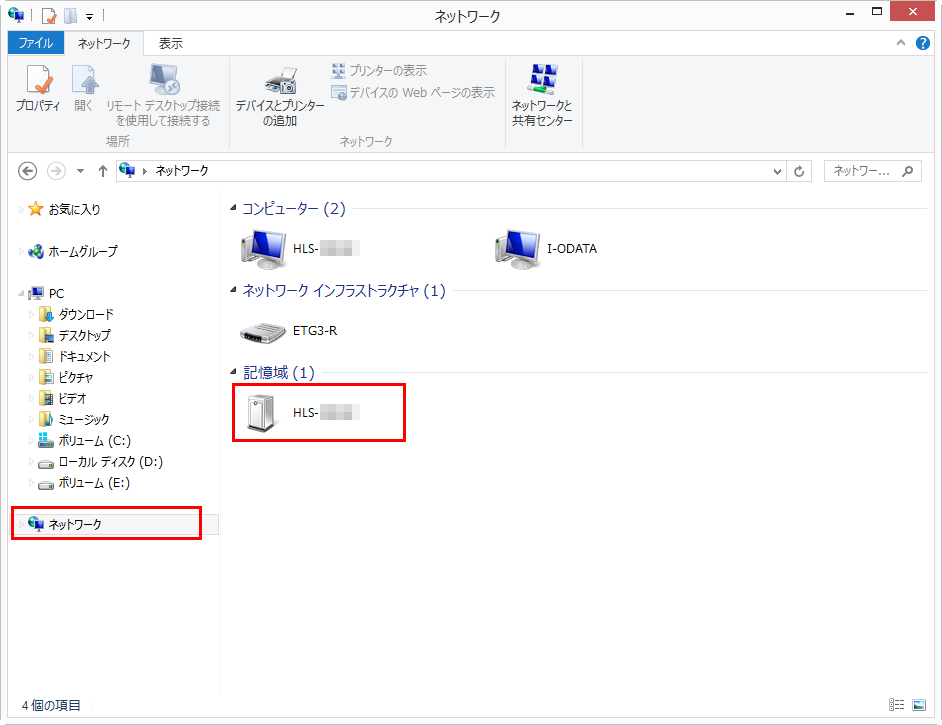Switch to the 表示 ribbon tab
Screen dimensions: 942x725
click(x=171, y=43)
